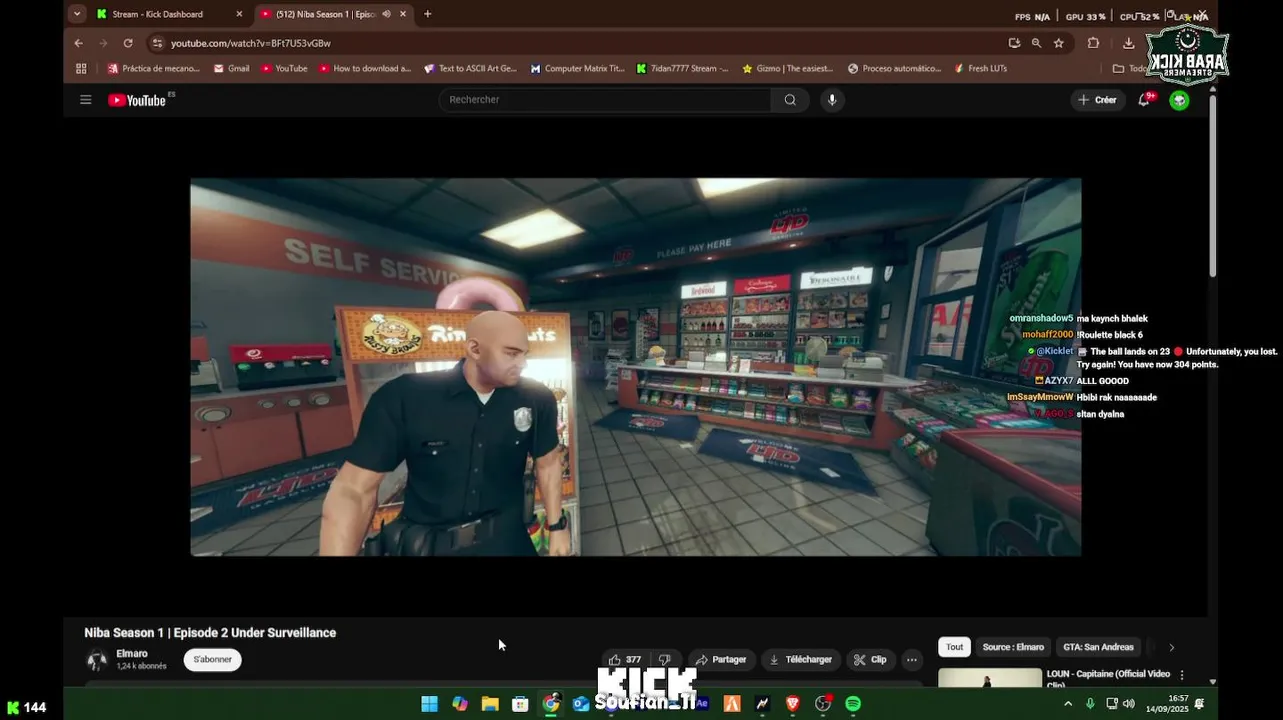Click the video title Niba Season 1
This screenshot has width=1283, height=720.
click(x=210, y=633)
